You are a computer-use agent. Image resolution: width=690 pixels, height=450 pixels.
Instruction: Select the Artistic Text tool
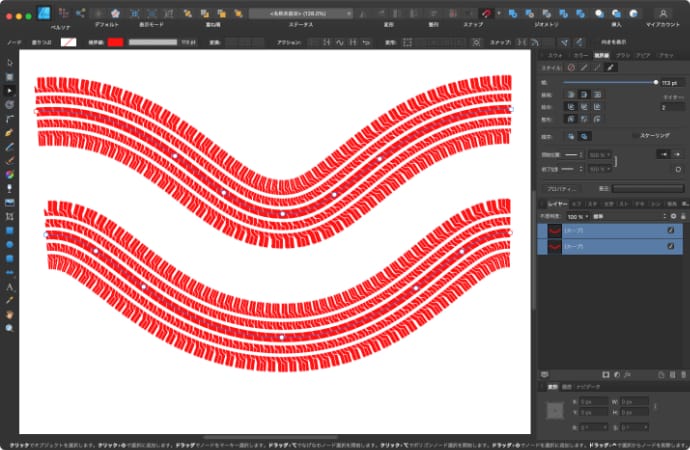click(x=10, y=285)
